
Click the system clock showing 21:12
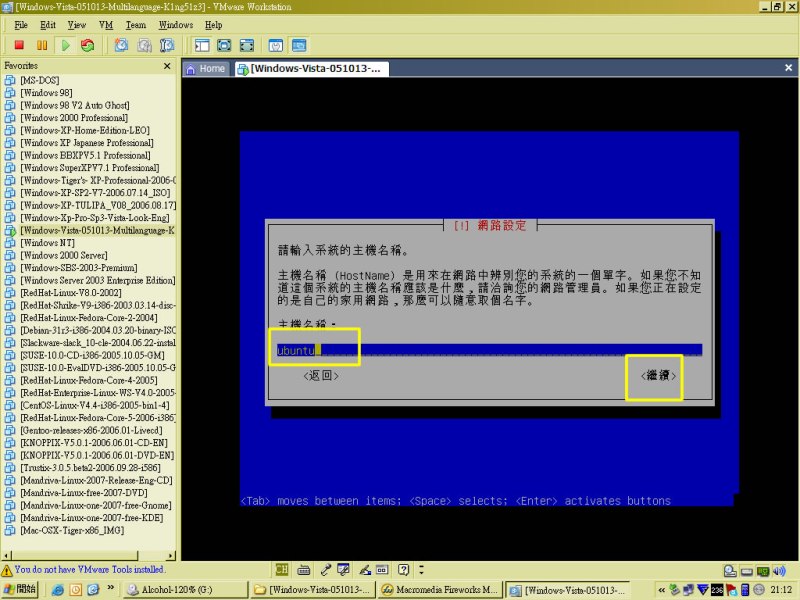781,590
